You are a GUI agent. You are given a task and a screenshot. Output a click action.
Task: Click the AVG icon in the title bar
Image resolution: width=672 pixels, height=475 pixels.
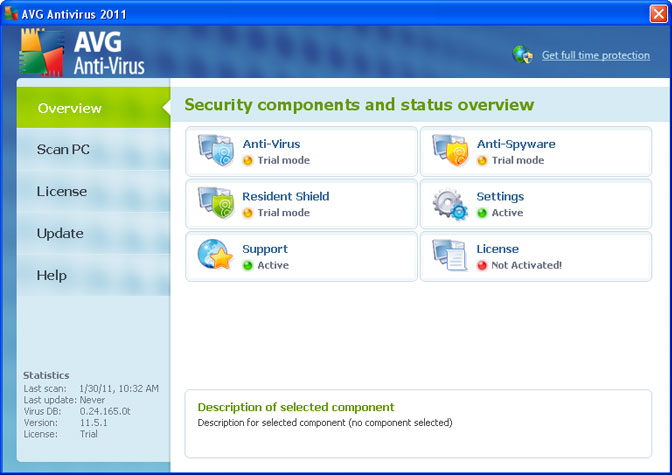tap(11, 14)
